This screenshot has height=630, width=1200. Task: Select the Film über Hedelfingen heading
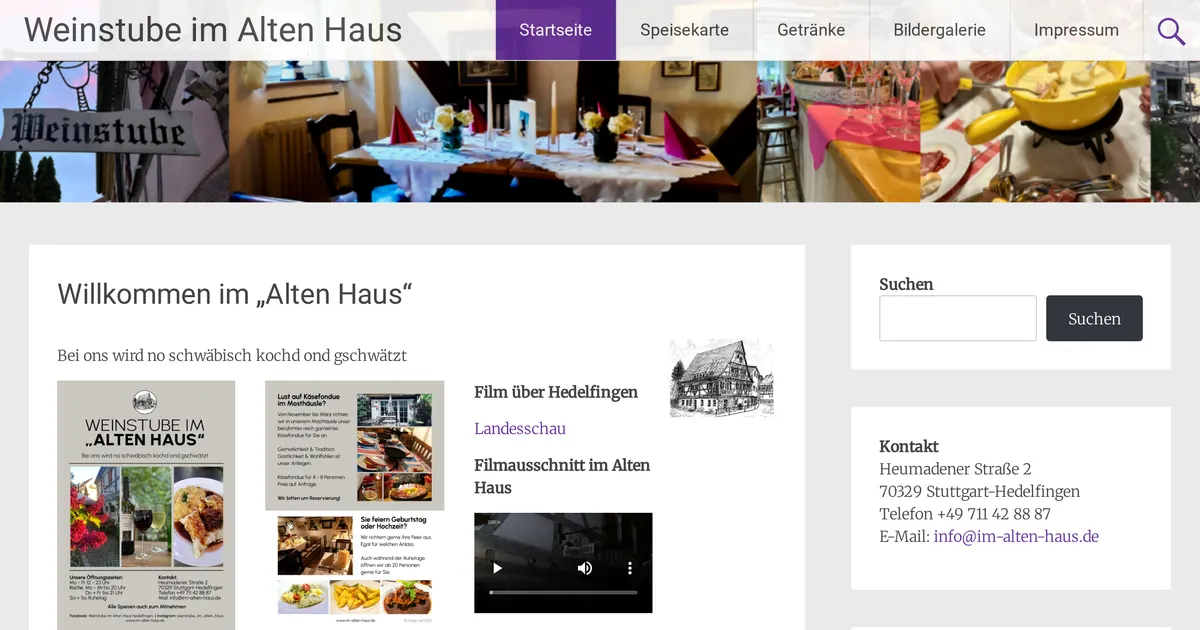pos(556,392)
